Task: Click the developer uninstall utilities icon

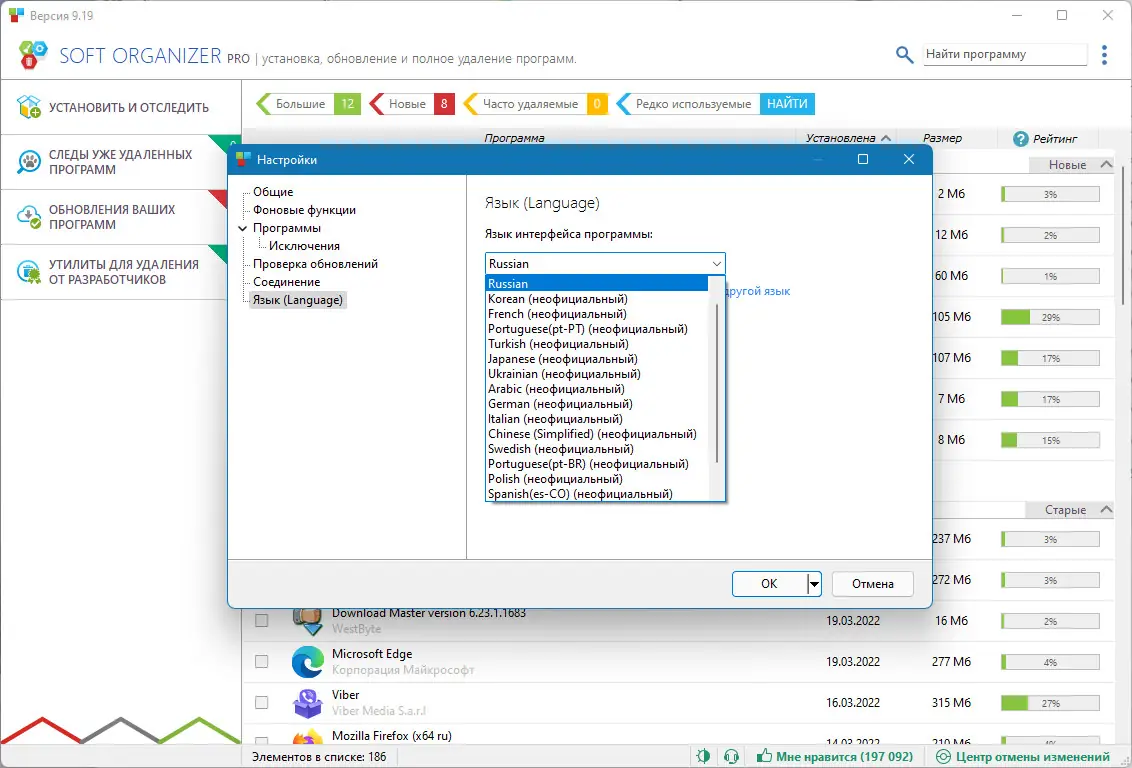Action: 30,272
